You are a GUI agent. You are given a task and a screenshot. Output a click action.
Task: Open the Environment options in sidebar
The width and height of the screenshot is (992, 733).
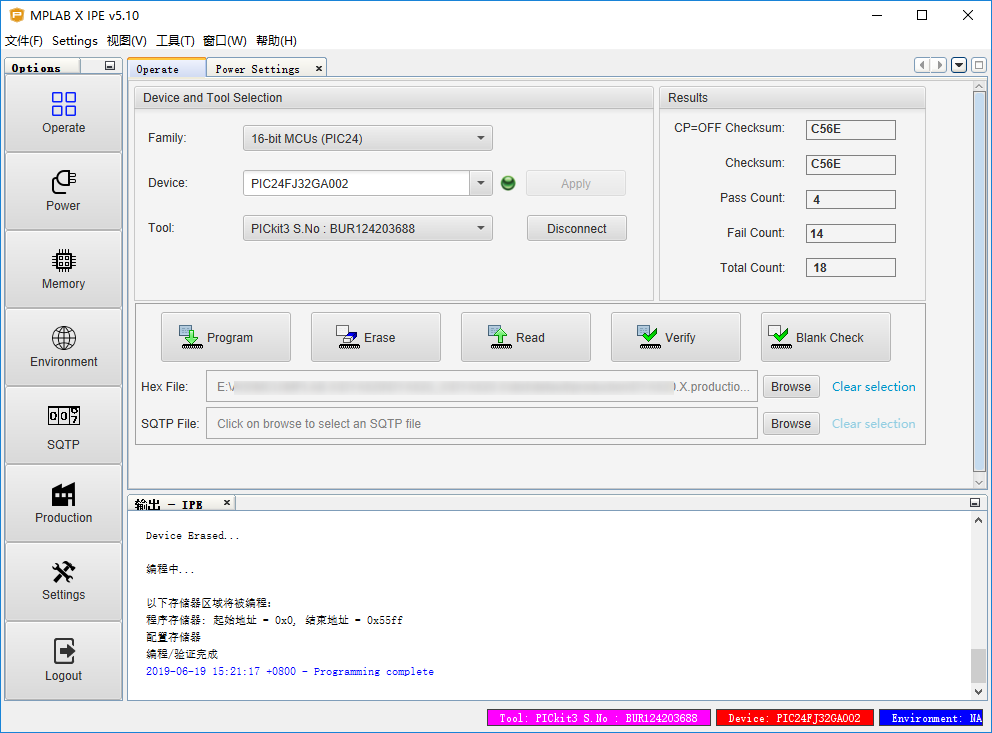click(63, 347)
